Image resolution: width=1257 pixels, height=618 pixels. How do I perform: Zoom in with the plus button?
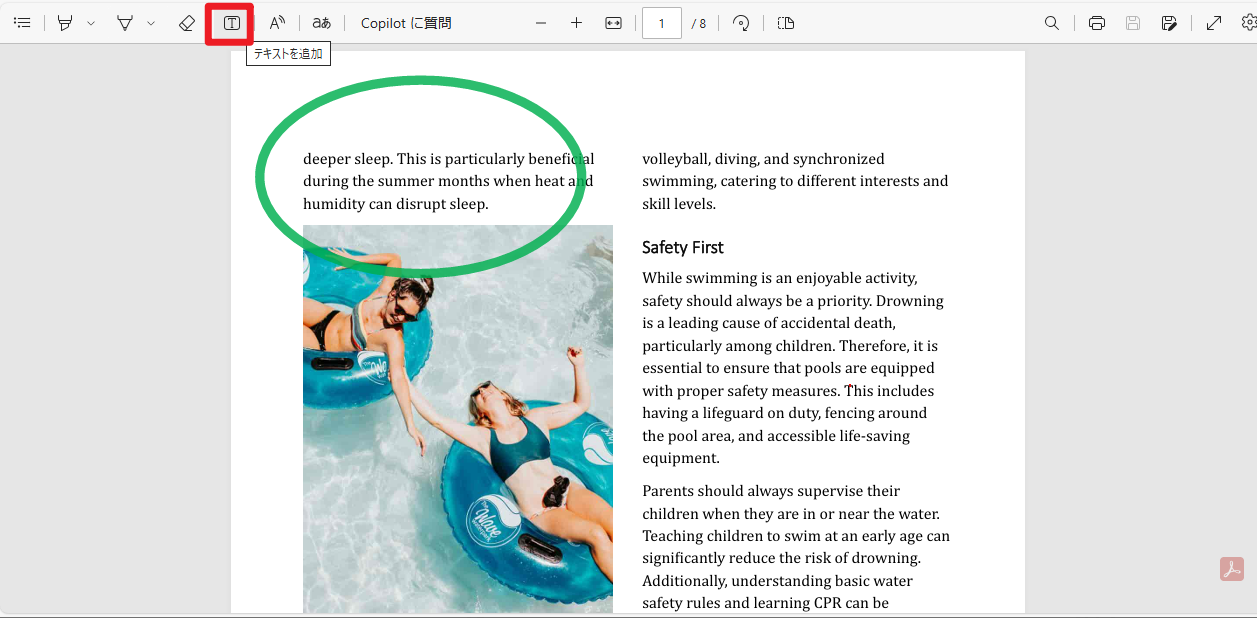pyautogui.click(x=576, y=23)
